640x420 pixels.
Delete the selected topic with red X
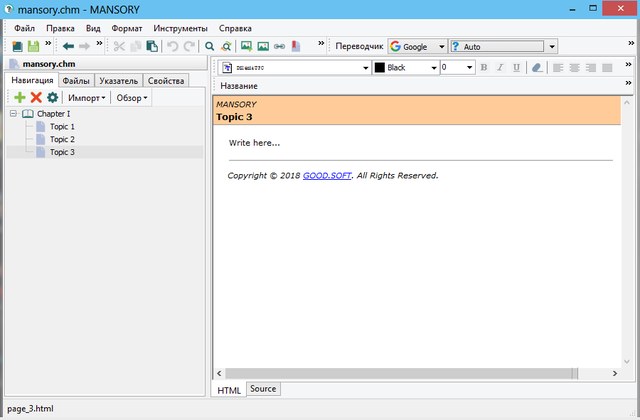[x=36, y=98]
